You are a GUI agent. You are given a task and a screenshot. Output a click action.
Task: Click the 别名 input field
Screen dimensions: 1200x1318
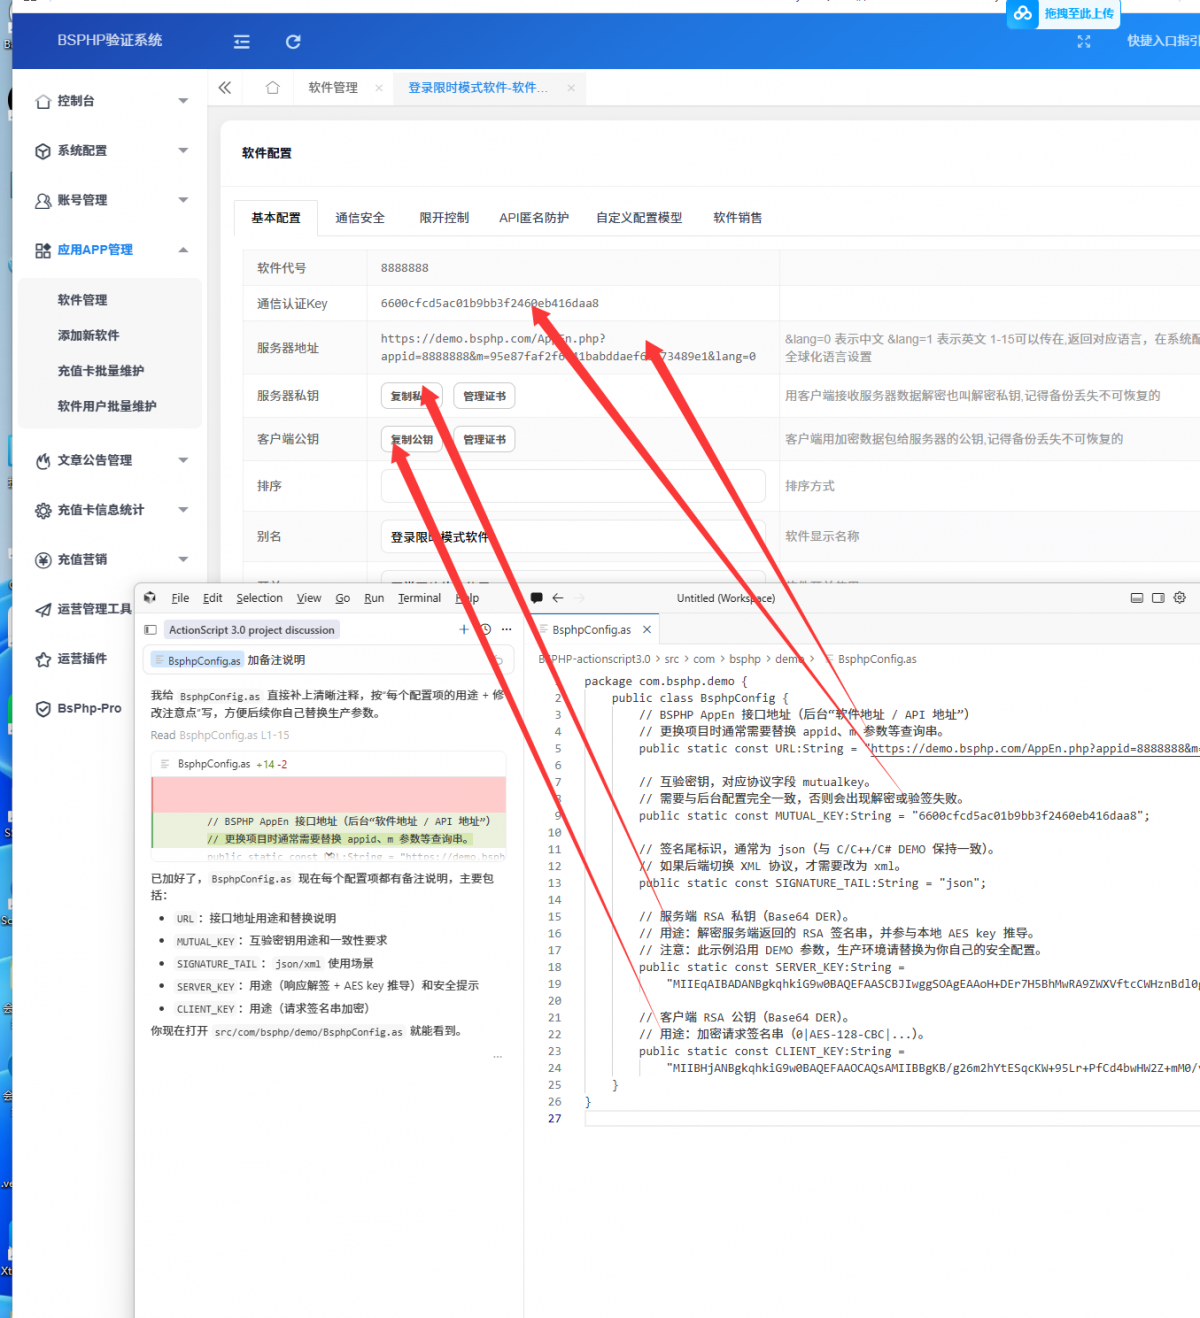pos(573,537)
